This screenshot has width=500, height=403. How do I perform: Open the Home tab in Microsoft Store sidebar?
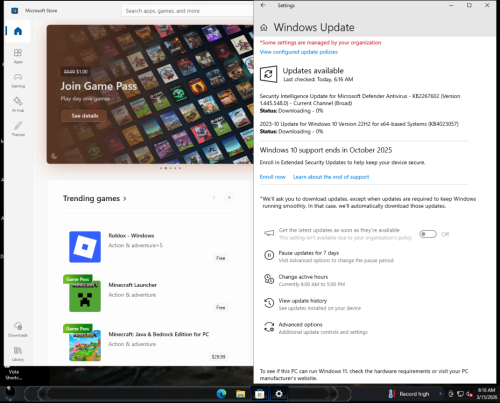(x=18, y=31)
